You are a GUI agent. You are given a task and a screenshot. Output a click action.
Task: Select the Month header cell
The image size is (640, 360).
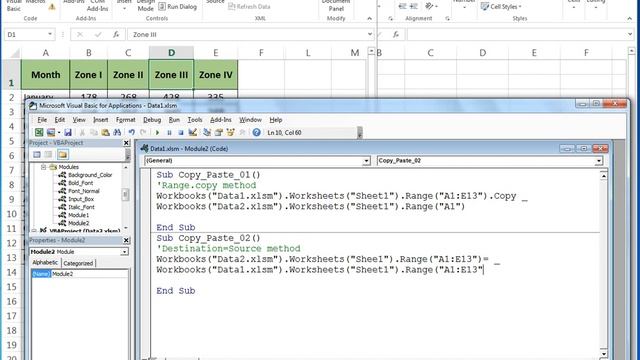(45, 75)
